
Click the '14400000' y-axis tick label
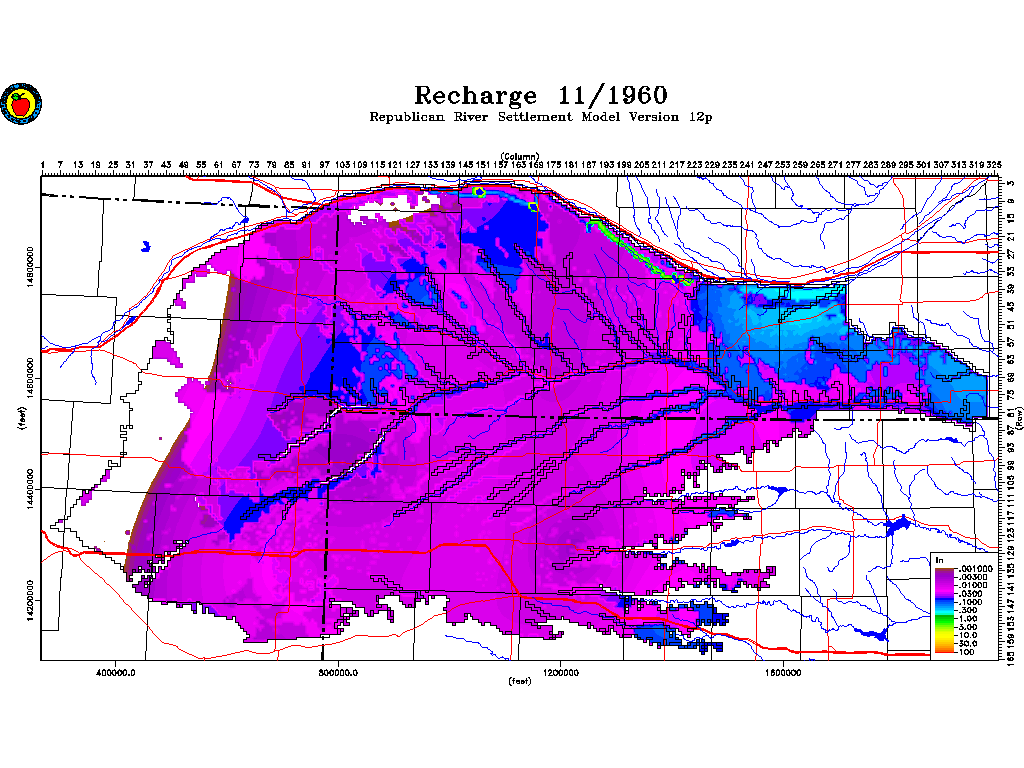pyautogui.click(x=31, y=489)
